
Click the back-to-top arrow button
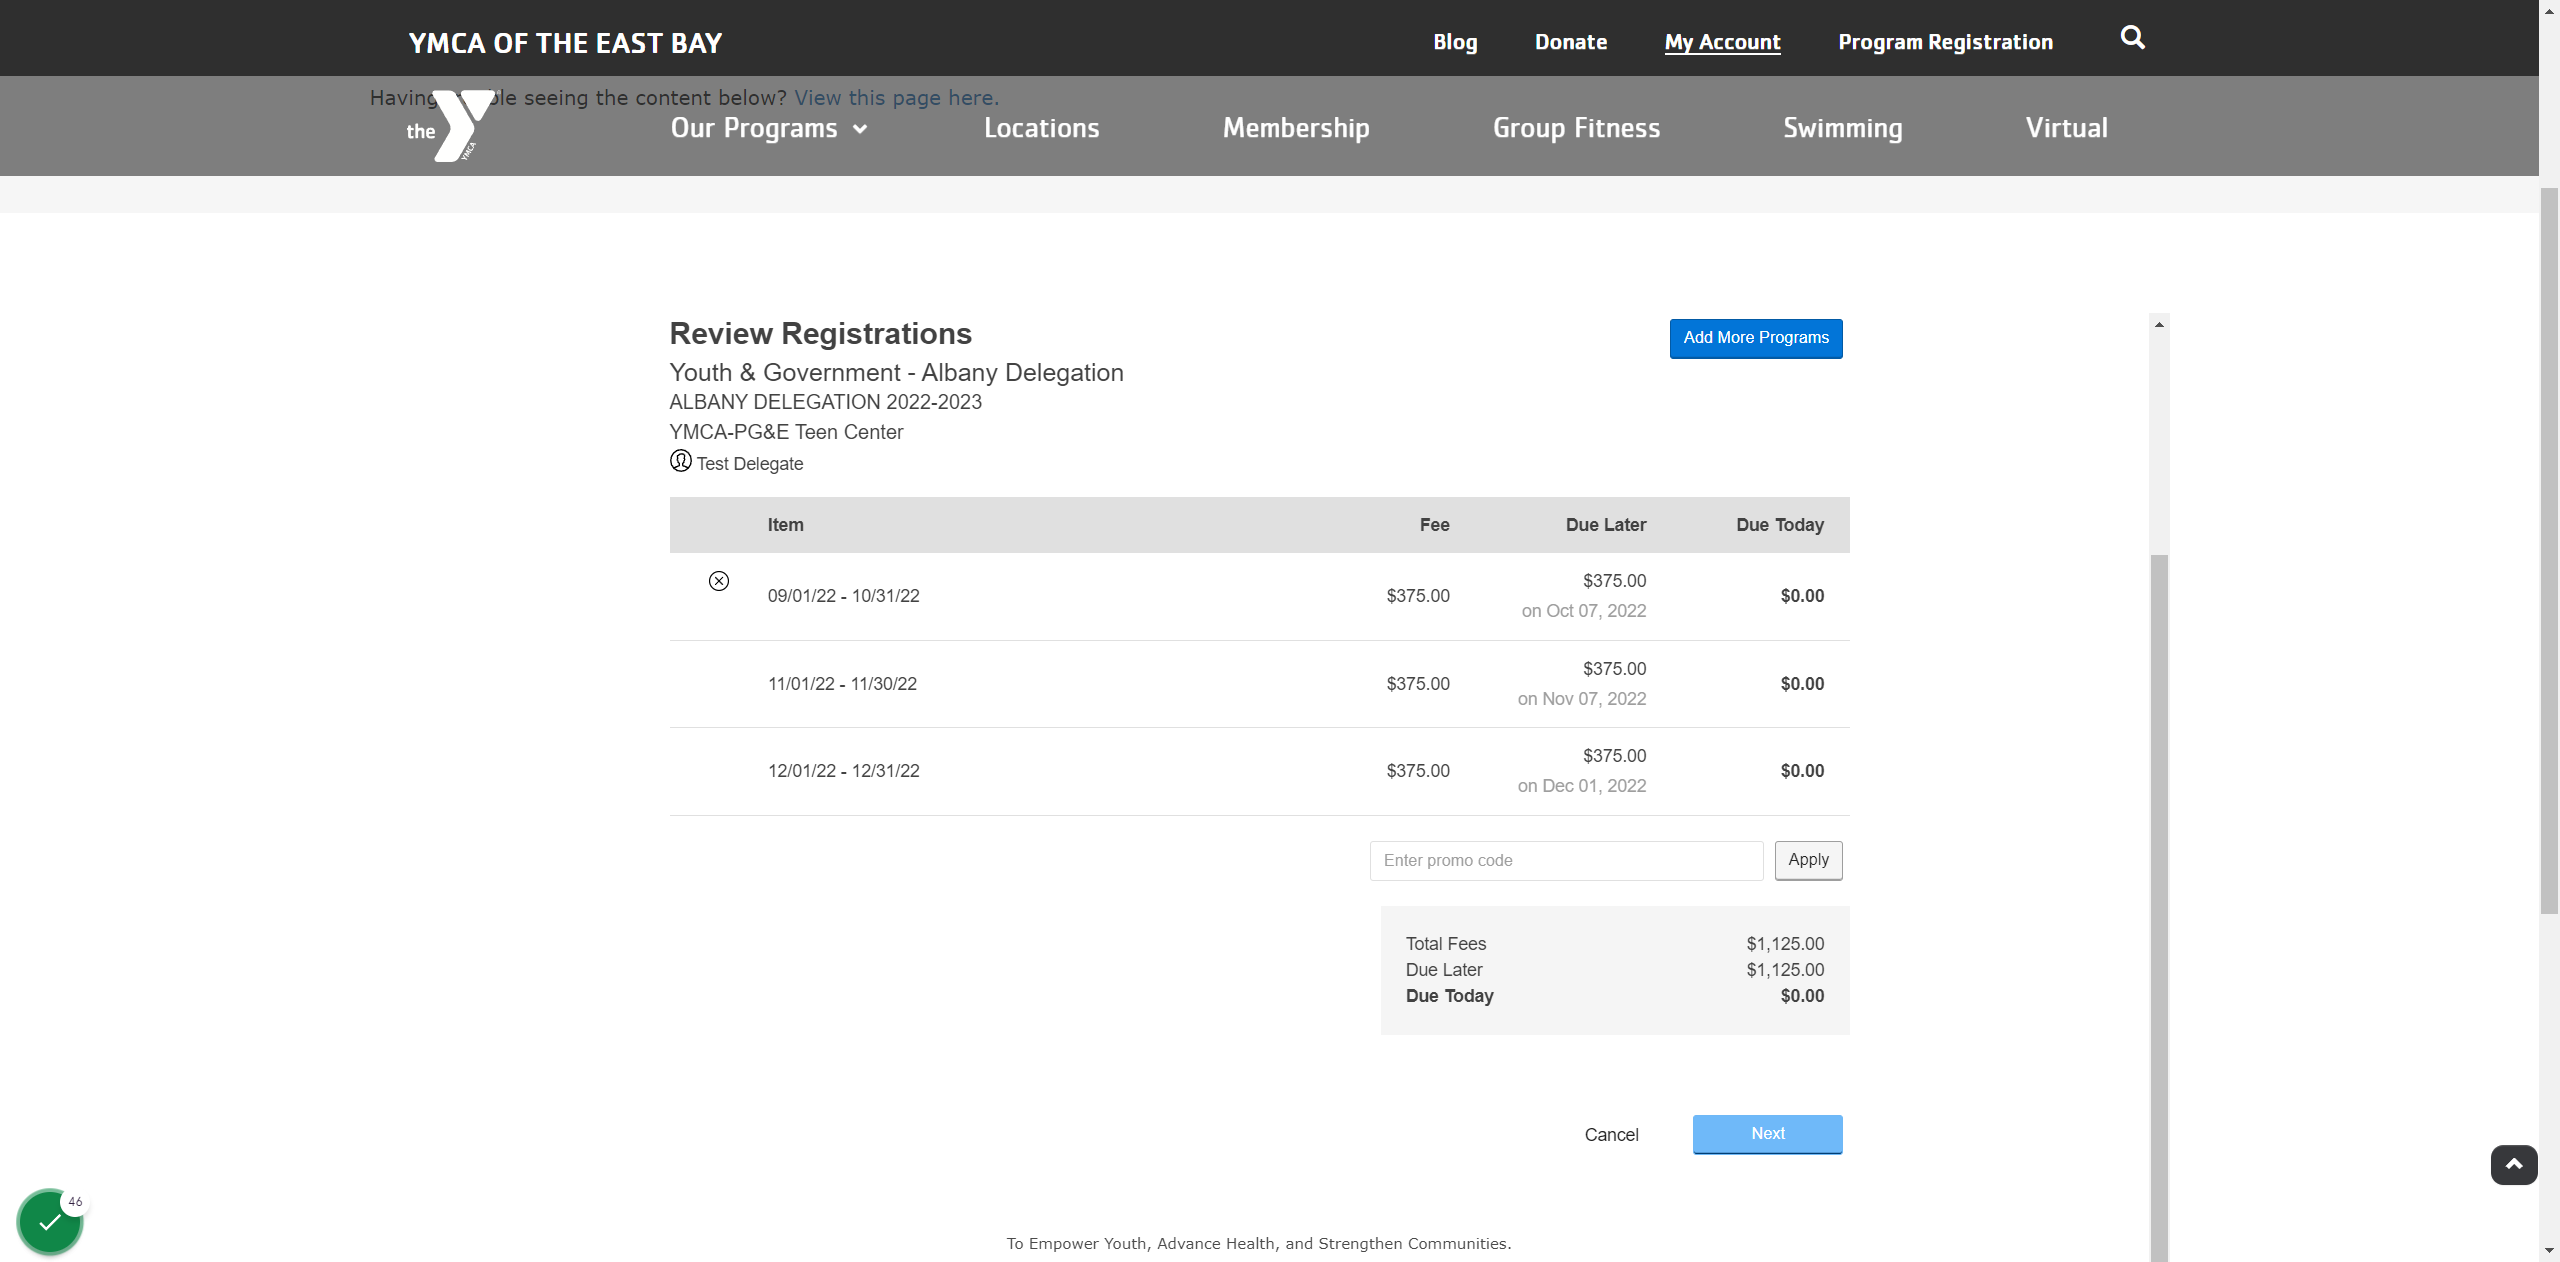(2514, 1165)
